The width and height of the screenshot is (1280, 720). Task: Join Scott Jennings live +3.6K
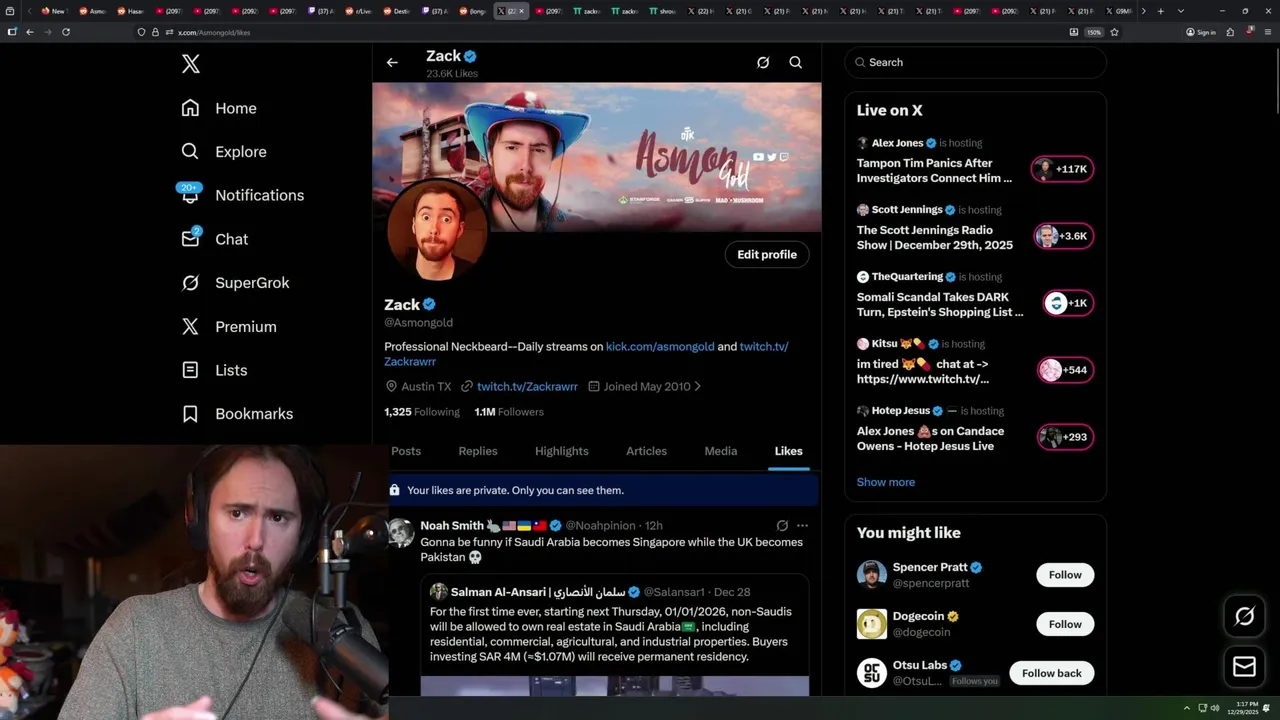[1063, 236]
